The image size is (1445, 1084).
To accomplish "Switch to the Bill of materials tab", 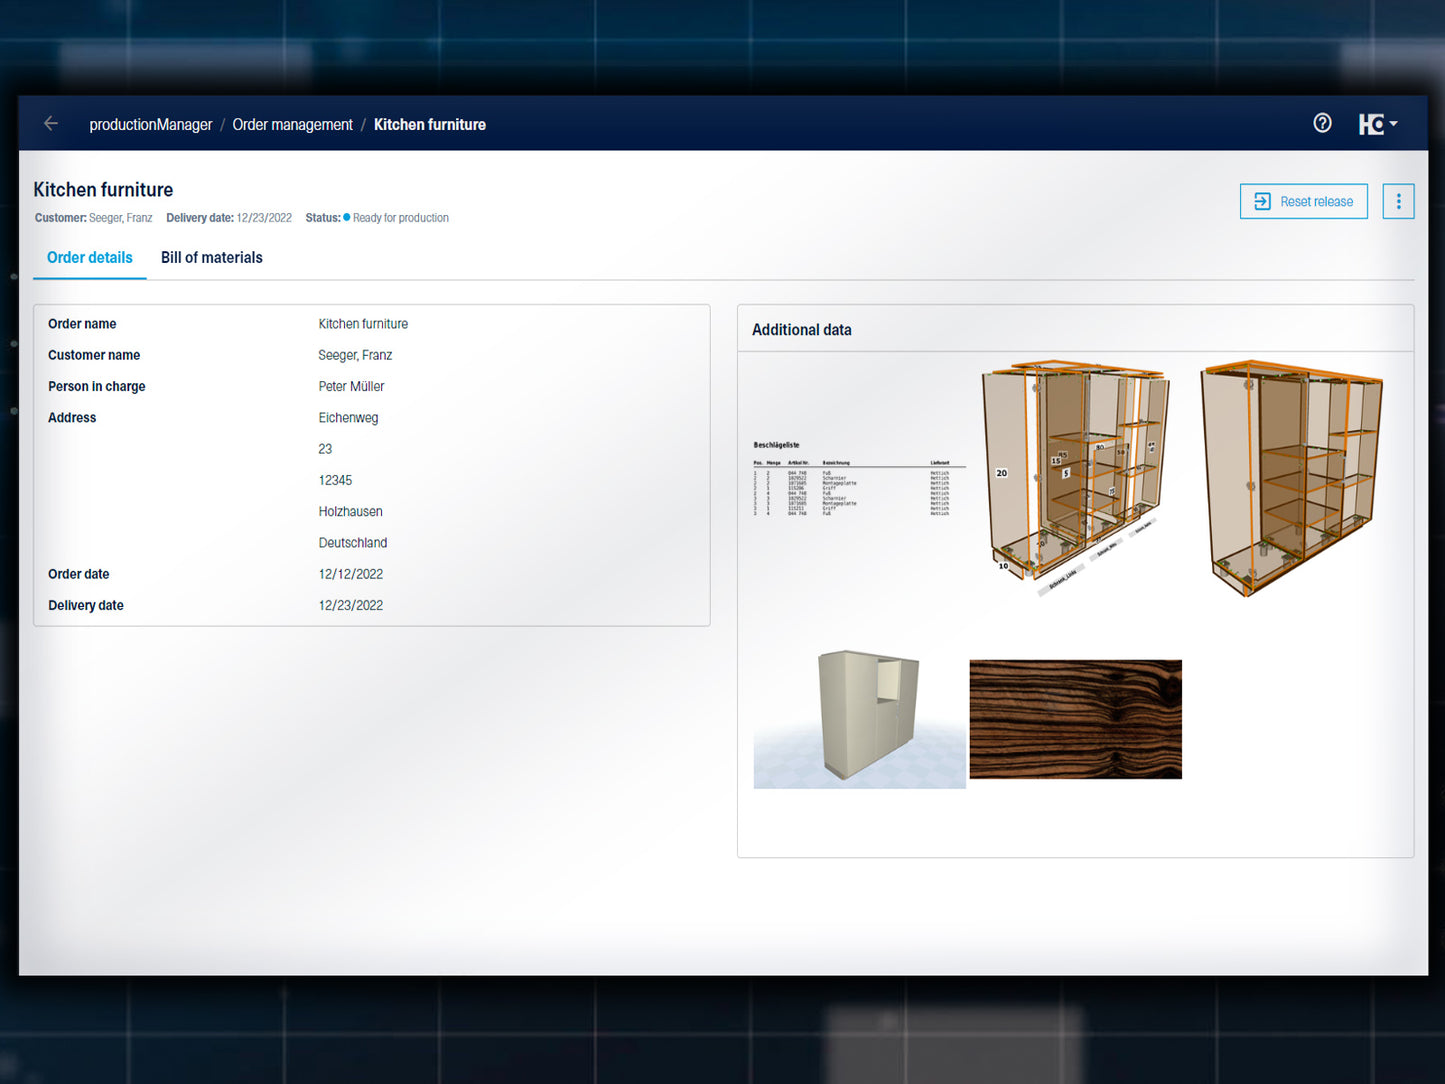I will pos(211,258).
